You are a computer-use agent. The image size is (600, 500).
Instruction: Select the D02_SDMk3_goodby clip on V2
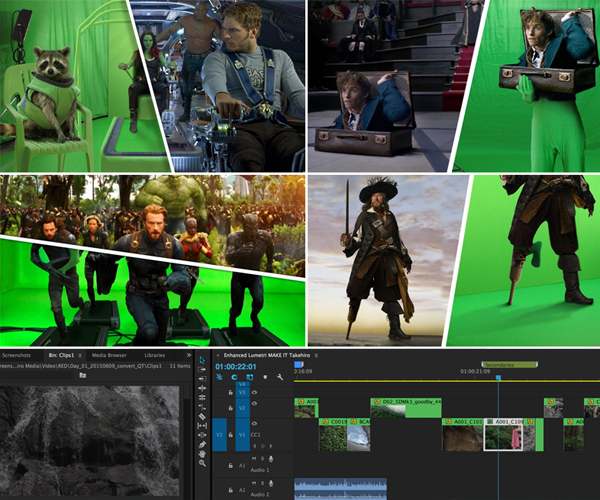point(406,408)
